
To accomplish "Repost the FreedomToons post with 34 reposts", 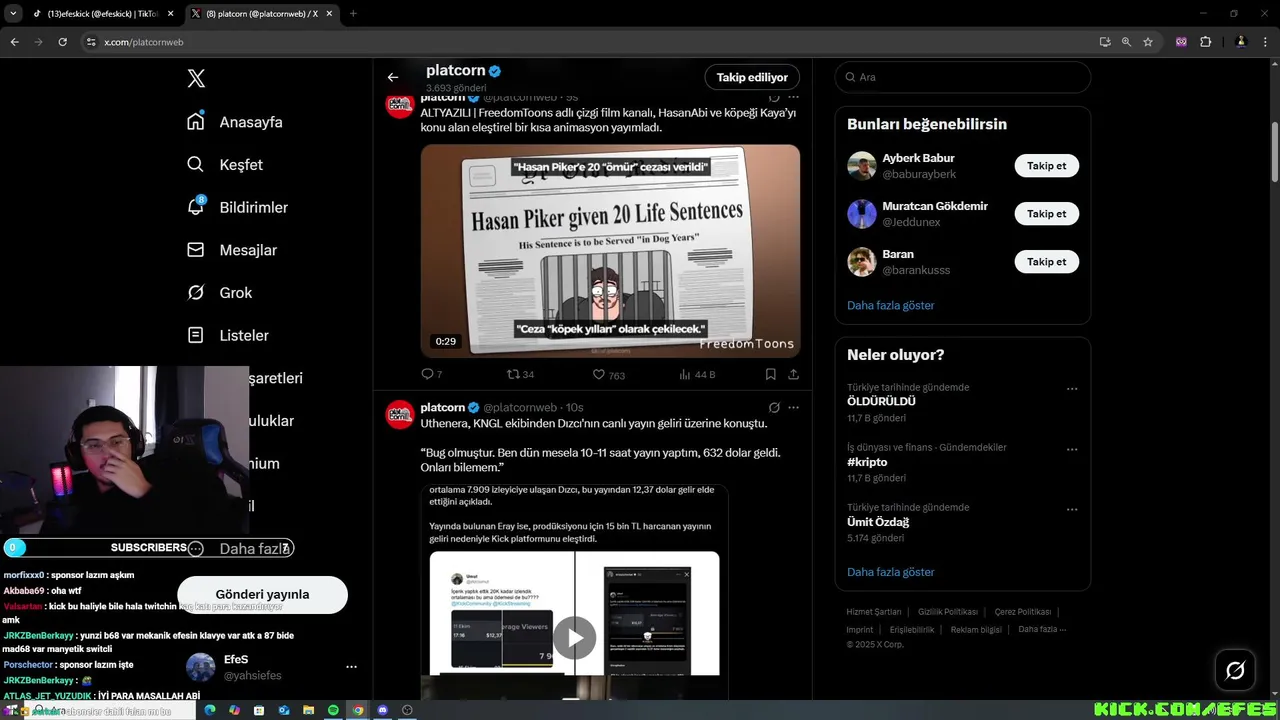I will coord(520,374).
